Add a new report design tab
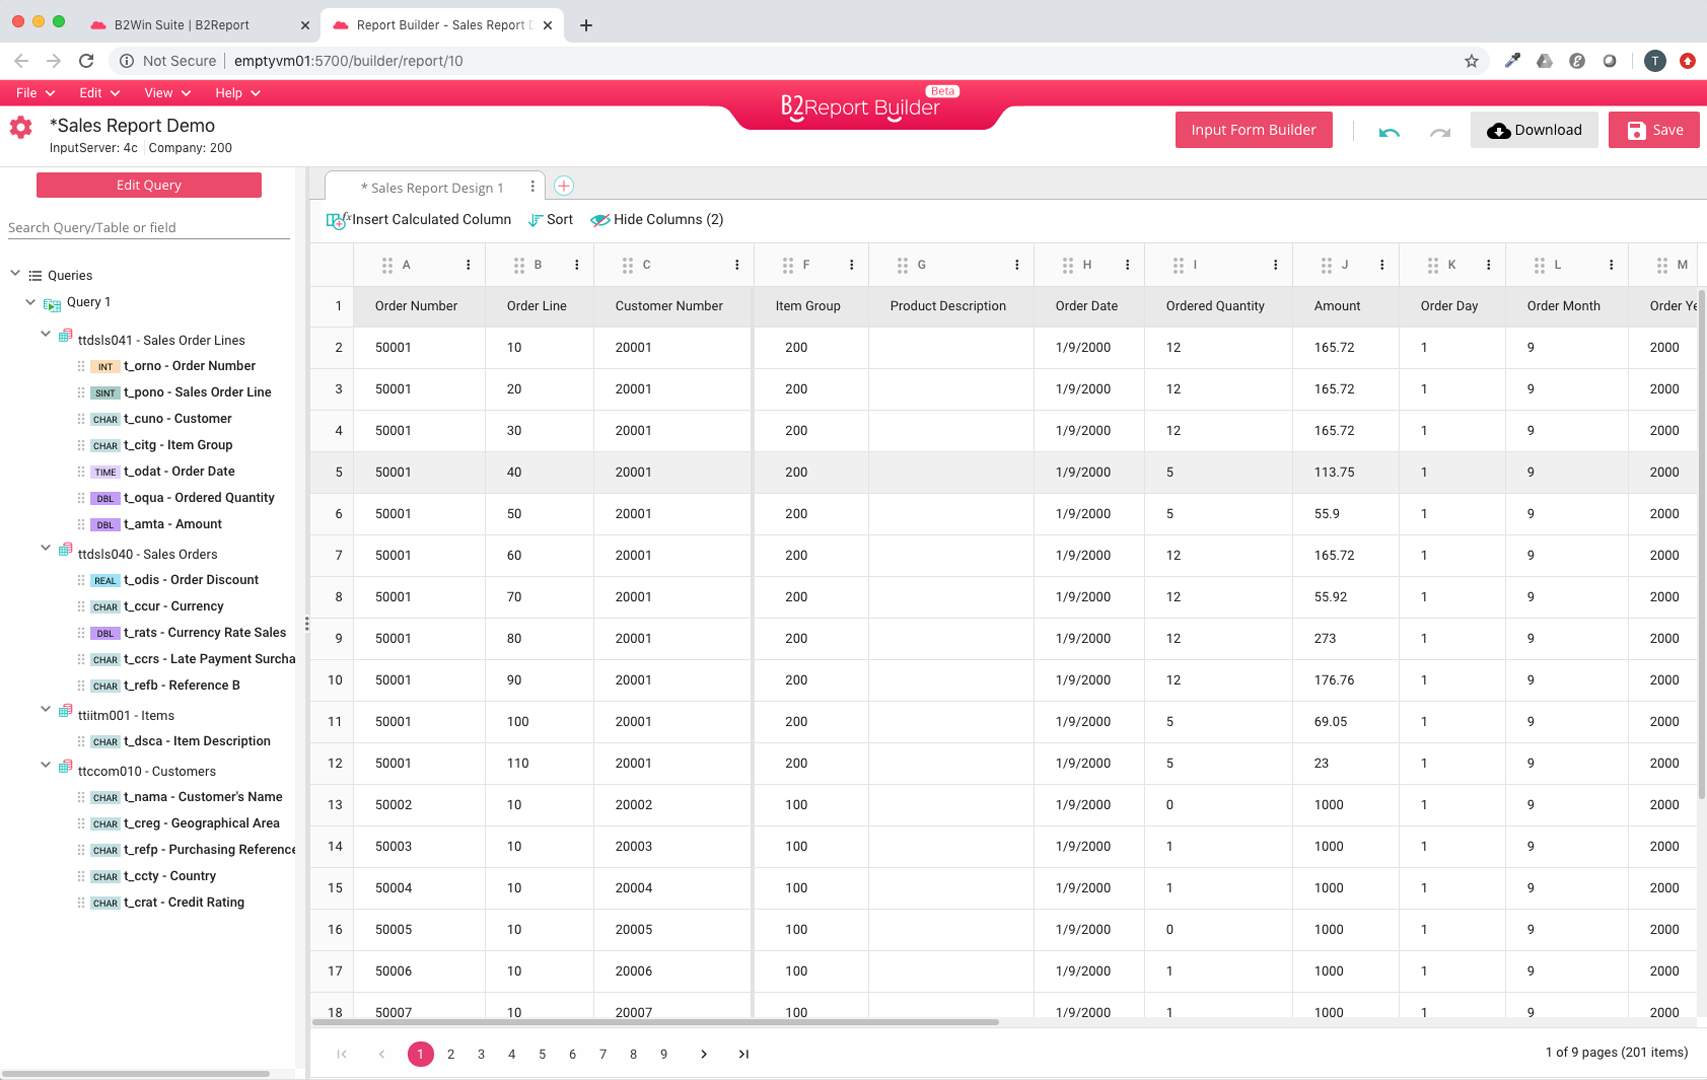The image size is (1707, 1080). [564, 186]
